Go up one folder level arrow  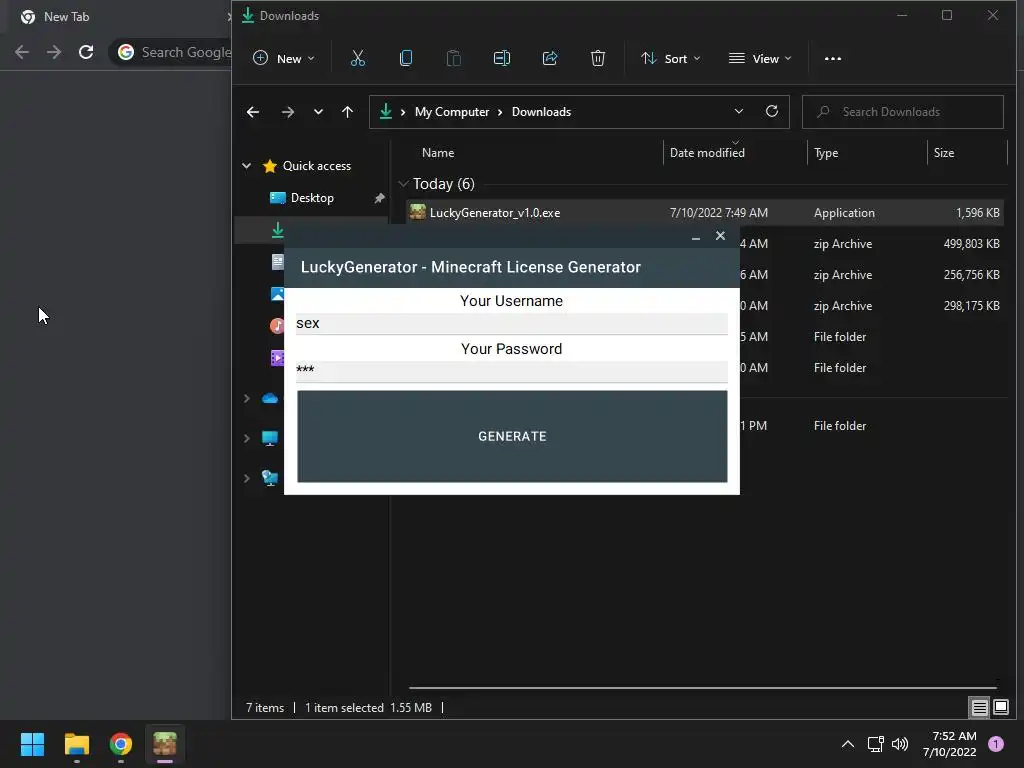pos(347,112)
